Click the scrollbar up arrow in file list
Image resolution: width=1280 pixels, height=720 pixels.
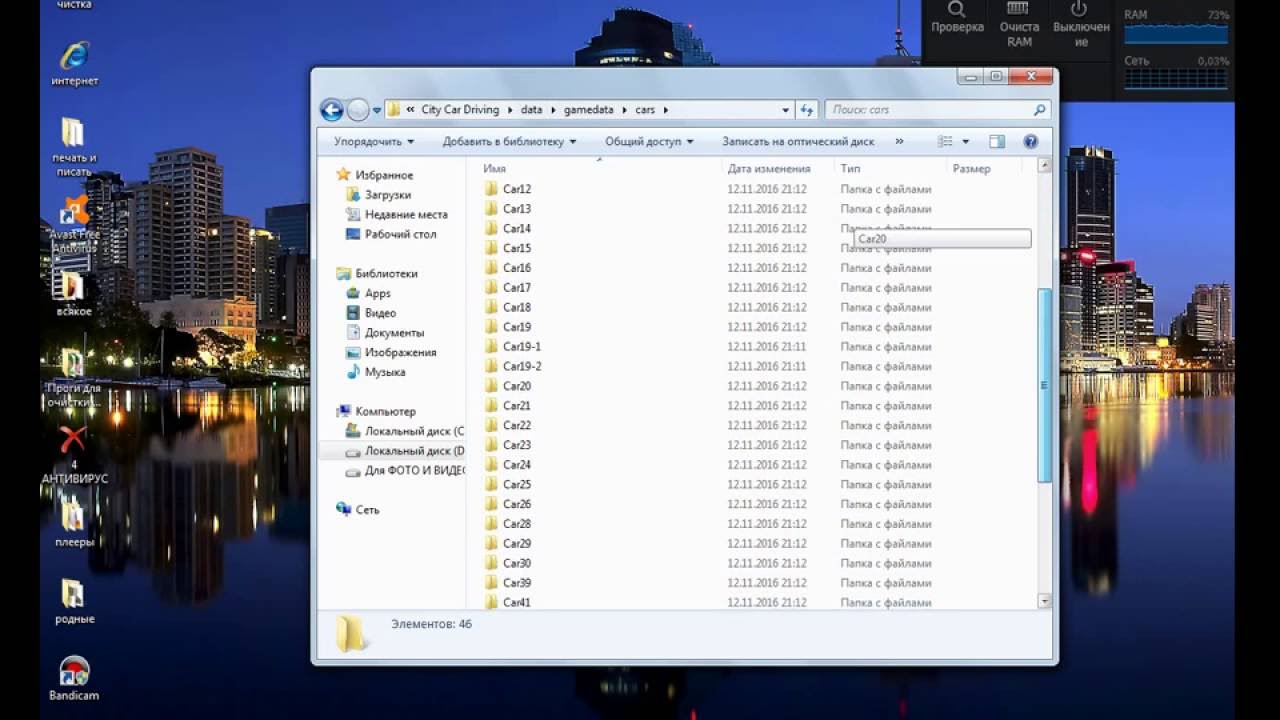1045,166
